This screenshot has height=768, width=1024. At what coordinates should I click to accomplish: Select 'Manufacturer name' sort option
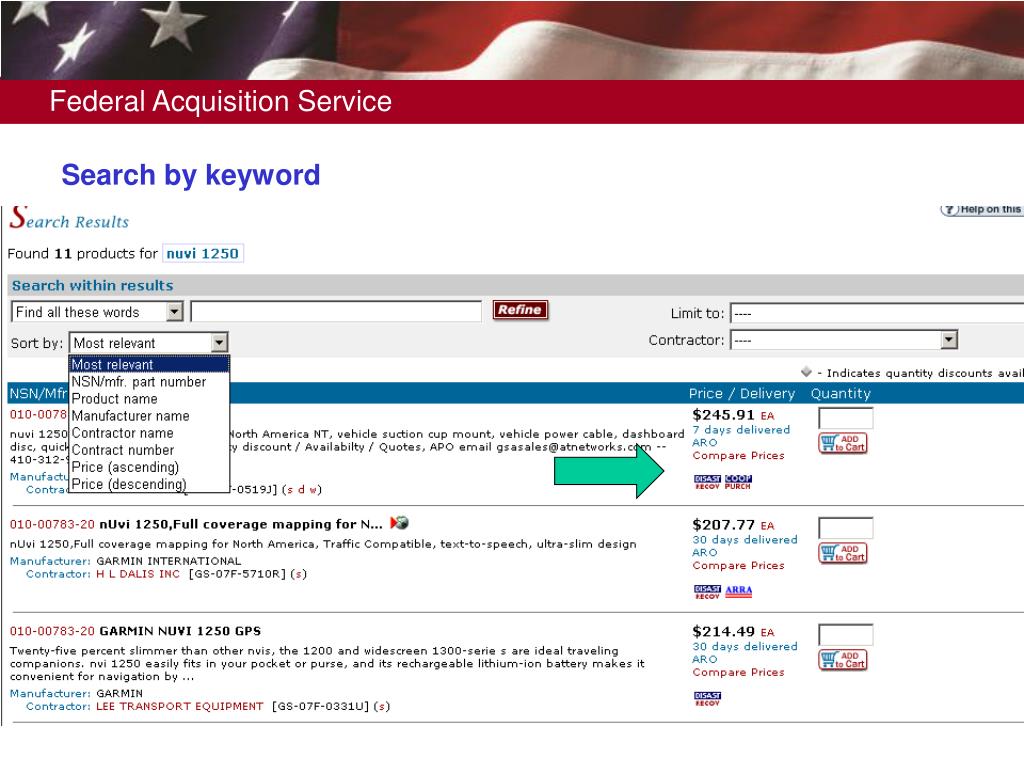pyautogui.click(x=149, y=415)
